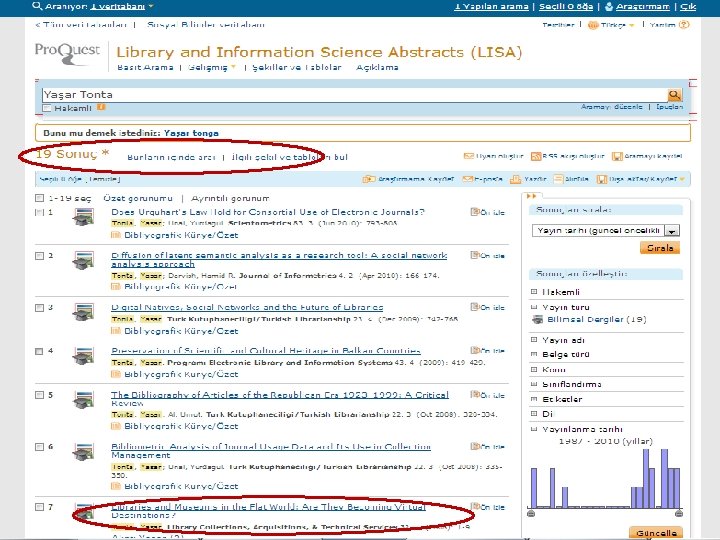Image resolution: width=720 pixels, height=540 pixels.
Task: Click the RSS feed creation icon
Action: (535, 156)
